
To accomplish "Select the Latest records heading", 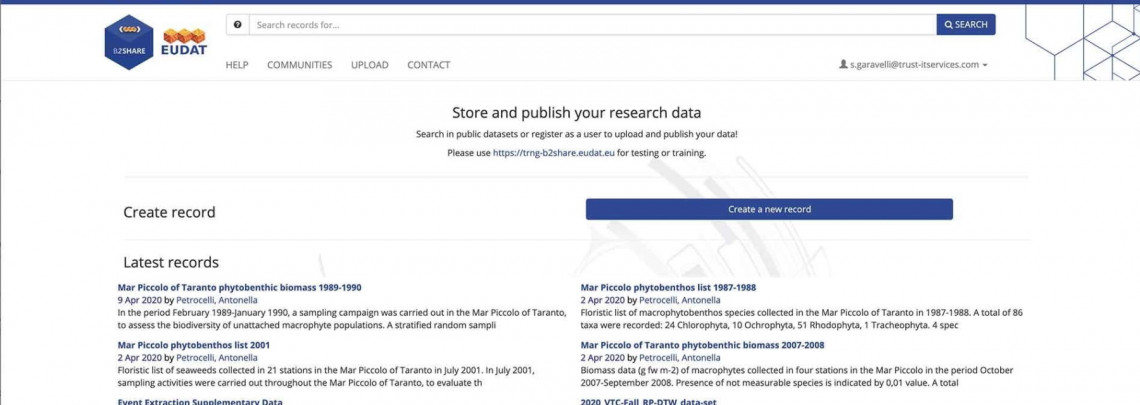I will (x=171, y=262).
